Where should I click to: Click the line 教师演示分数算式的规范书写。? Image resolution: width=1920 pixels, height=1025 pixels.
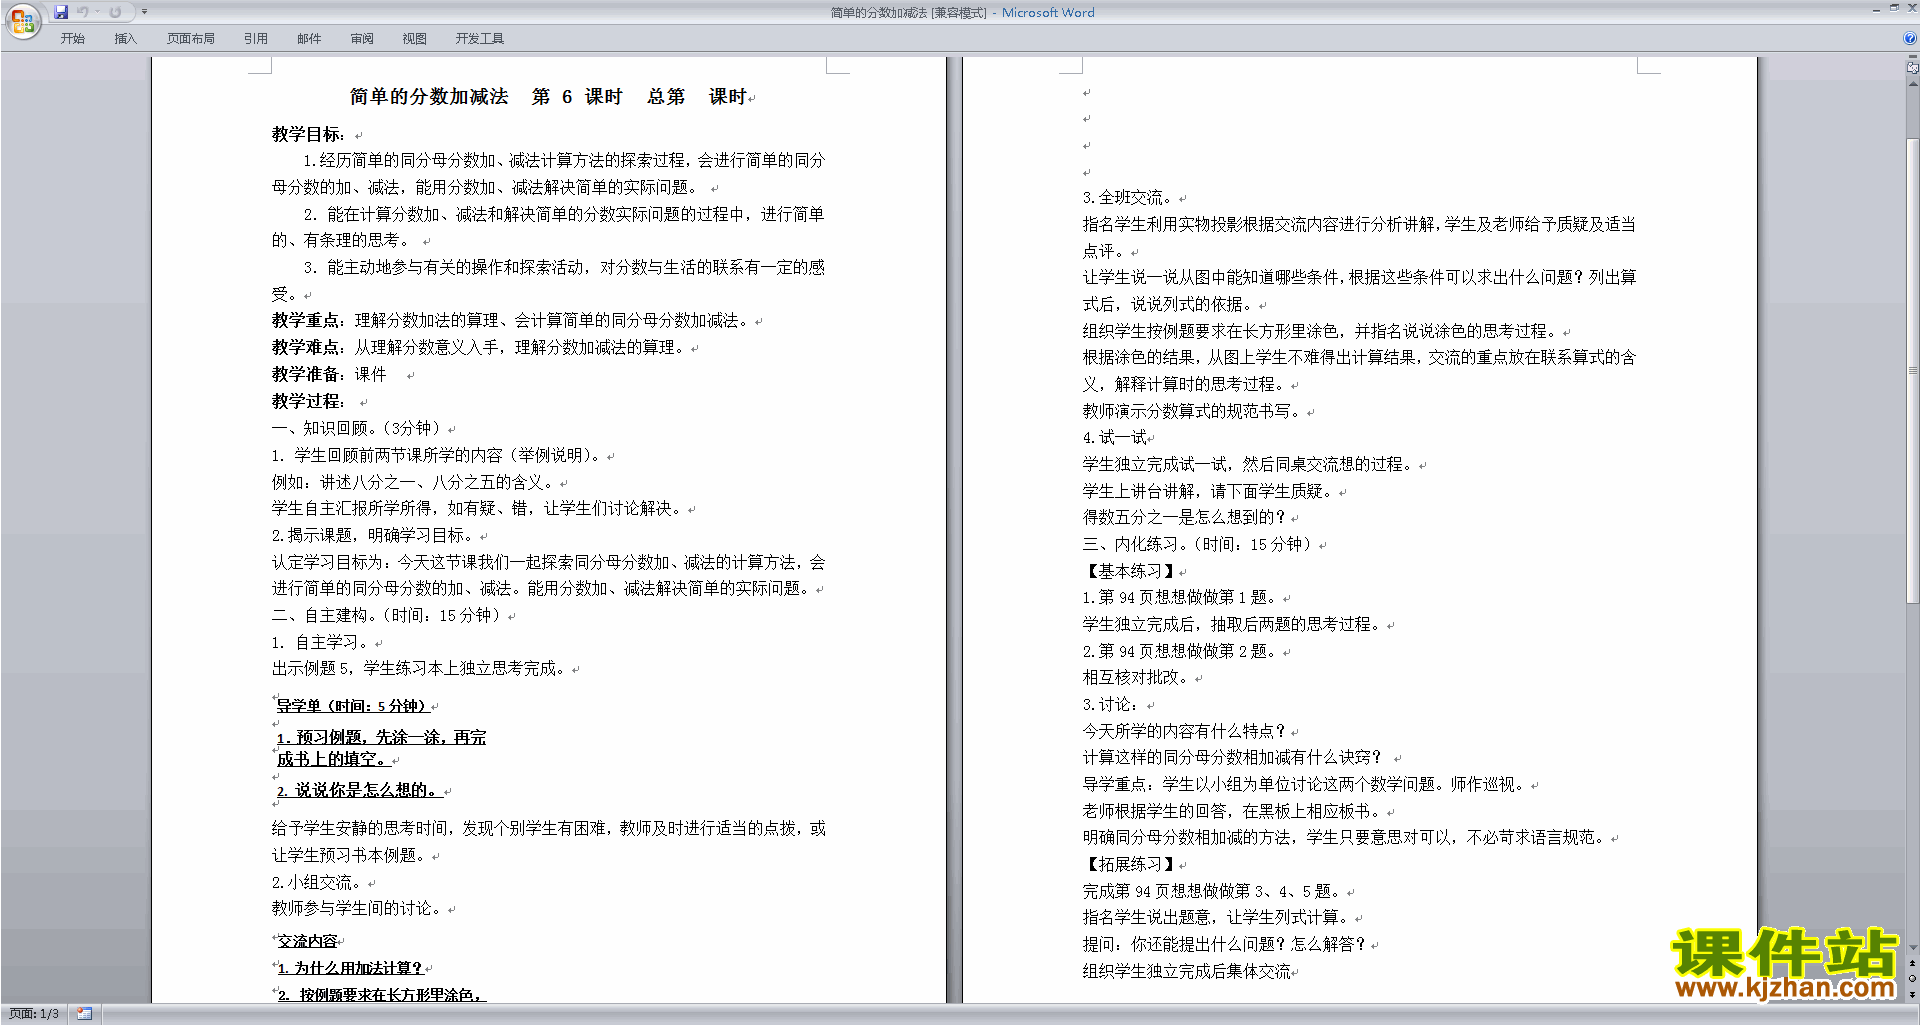[1193, 411]
